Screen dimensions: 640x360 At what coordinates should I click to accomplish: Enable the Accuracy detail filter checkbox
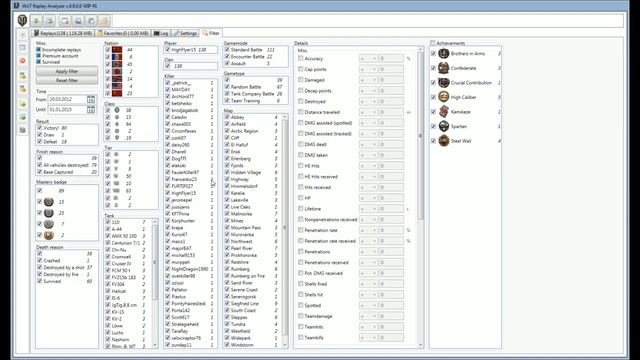coord(300,58)
